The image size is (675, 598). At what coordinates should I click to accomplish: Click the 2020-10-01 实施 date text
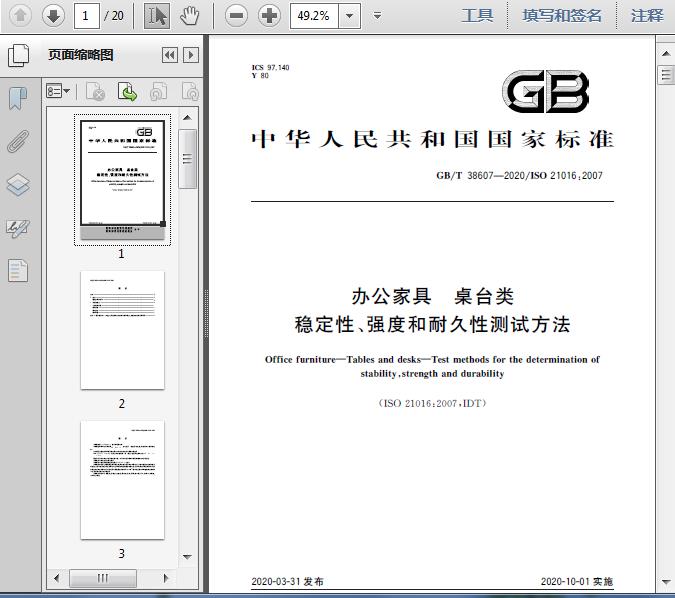[577, 582]
